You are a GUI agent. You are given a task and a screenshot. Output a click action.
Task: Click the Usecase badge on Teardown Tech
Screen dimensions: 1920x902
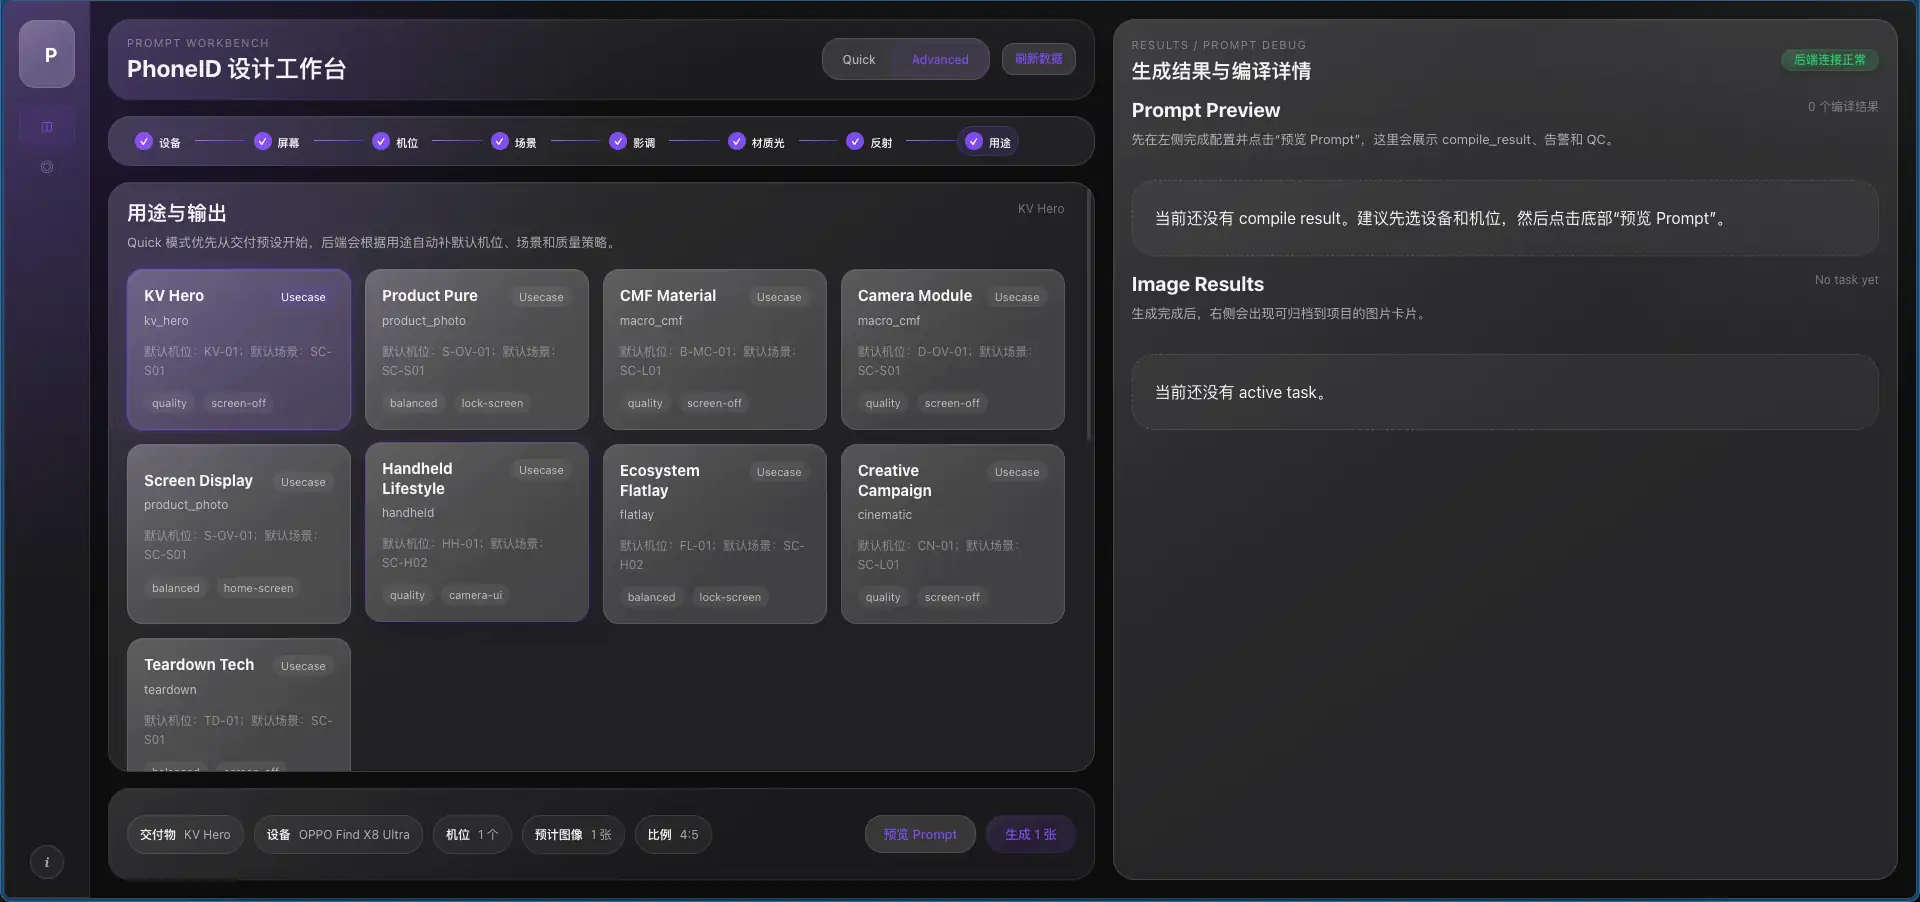303,666
